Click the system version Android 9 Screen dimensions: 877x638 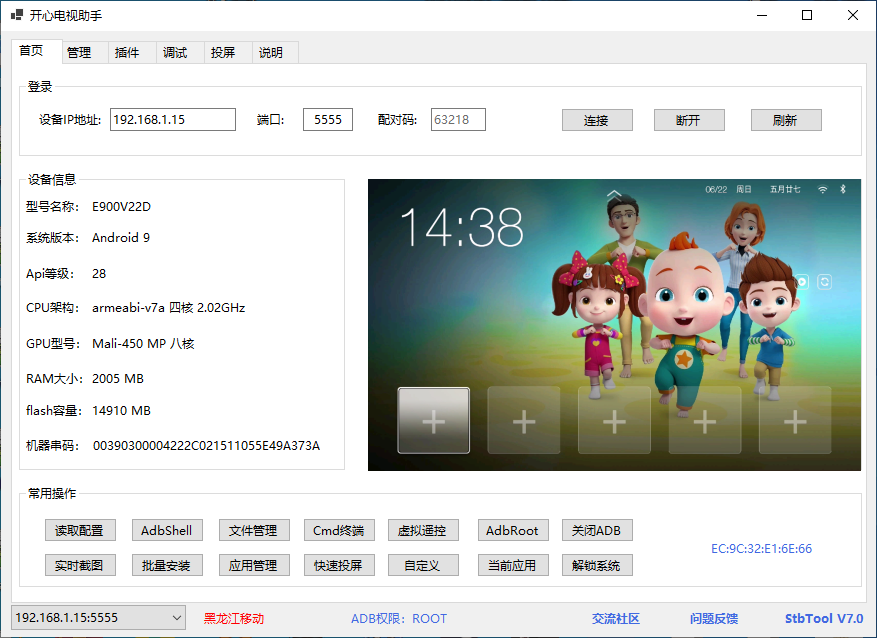point(121,238)
